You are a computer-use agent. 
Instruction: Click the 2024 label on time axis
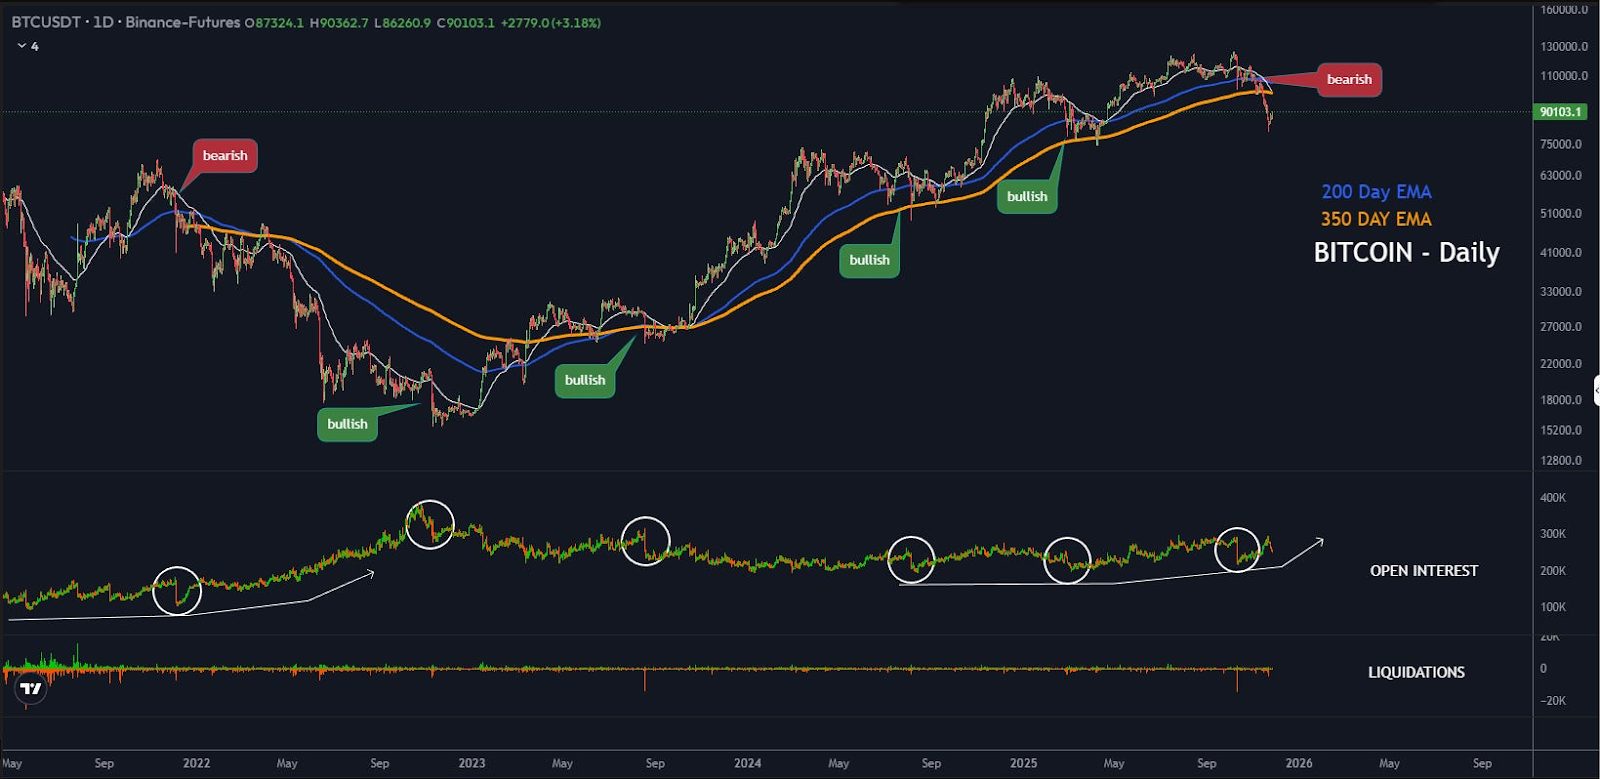(747, 763)
